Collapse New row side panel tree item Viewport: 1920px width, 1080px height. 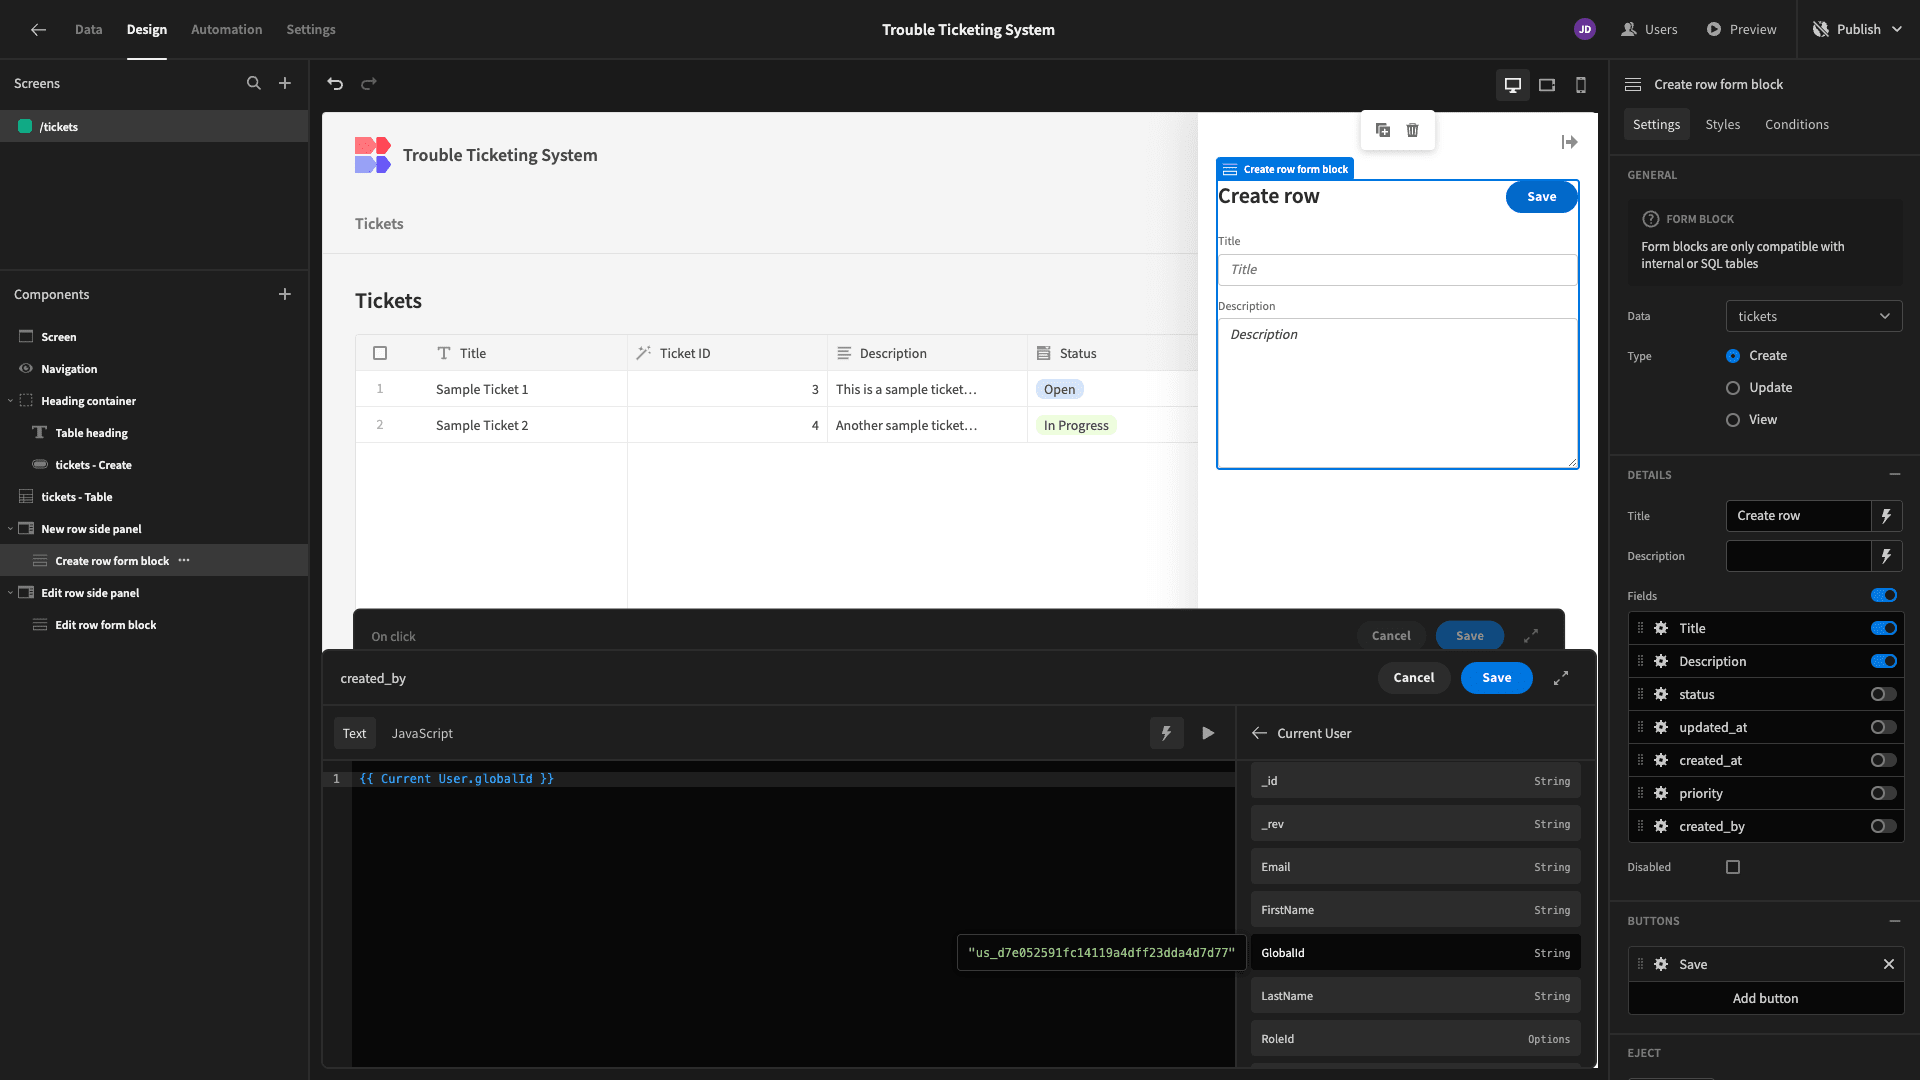point(10,529)
